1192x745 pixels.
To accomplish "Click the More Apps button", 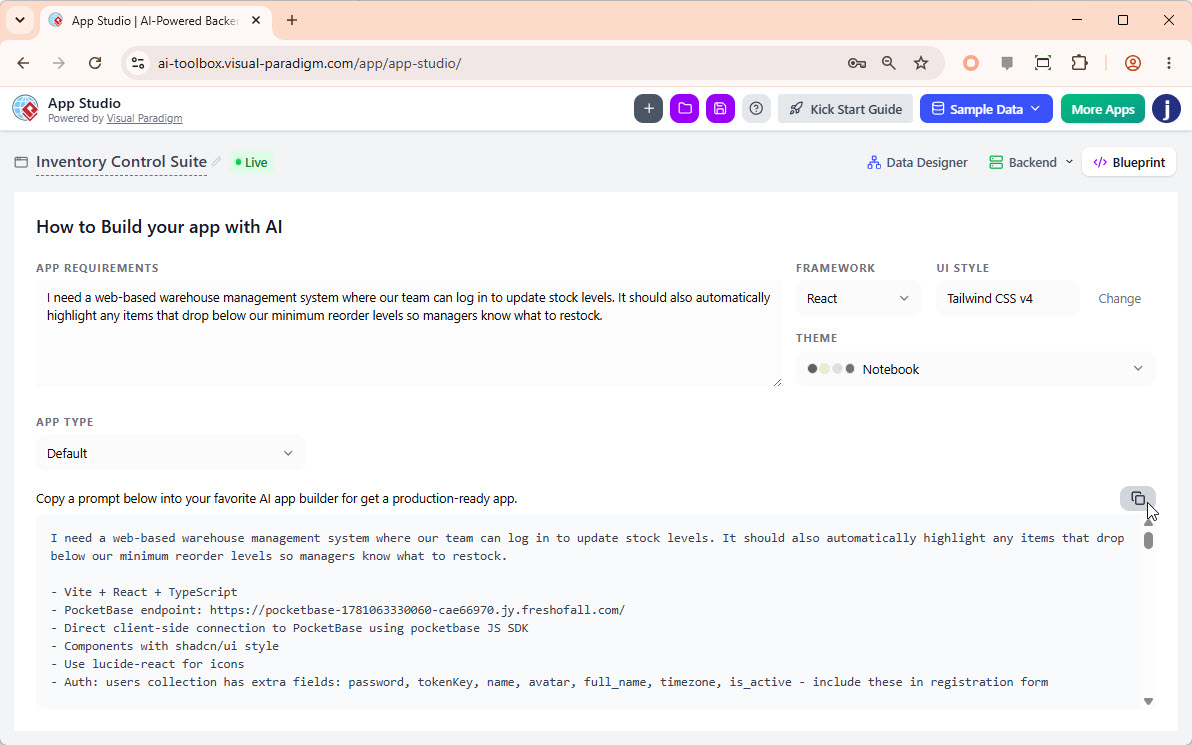I will tap(1102, 109).
